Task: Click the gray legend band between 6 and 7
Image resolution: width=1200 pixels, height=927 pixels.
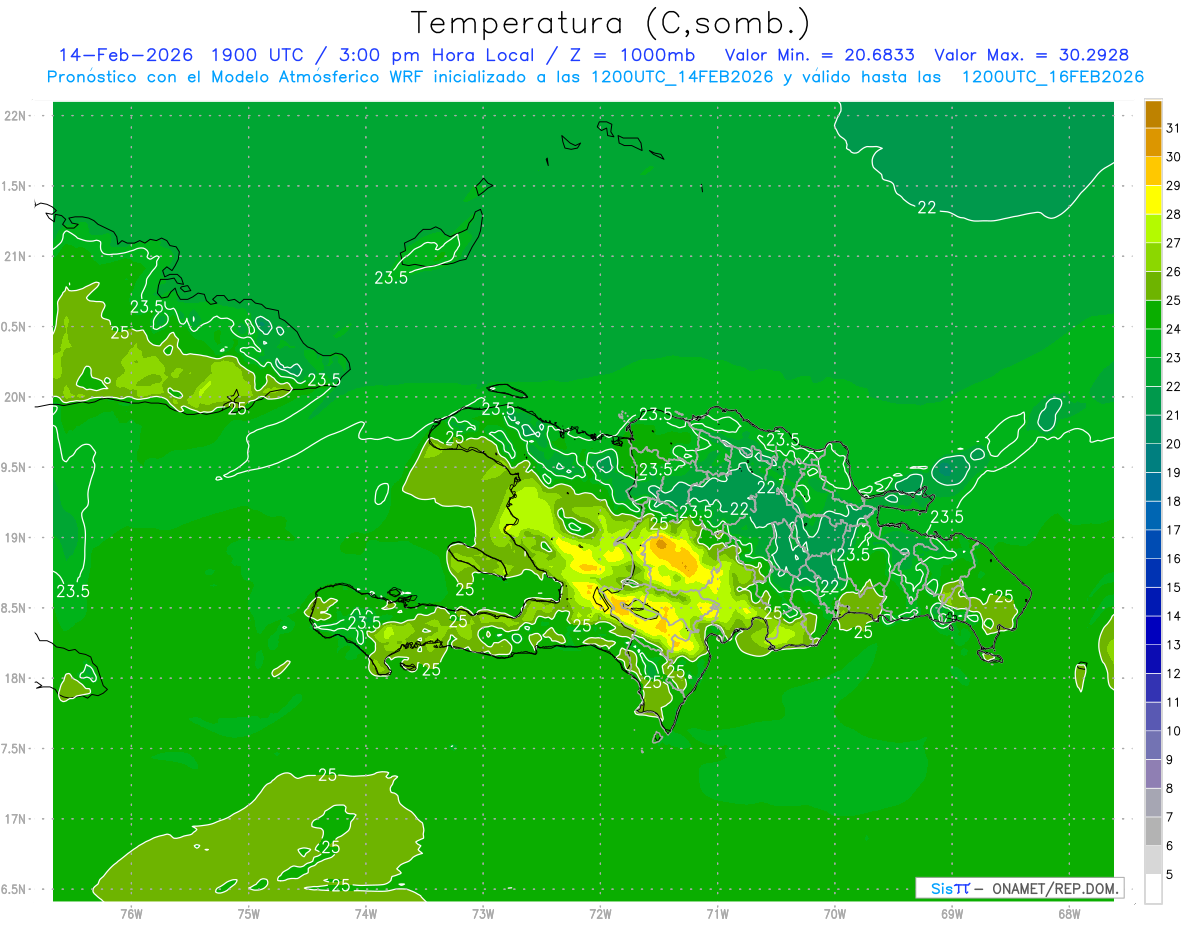Action: [x=1153, y=831]
